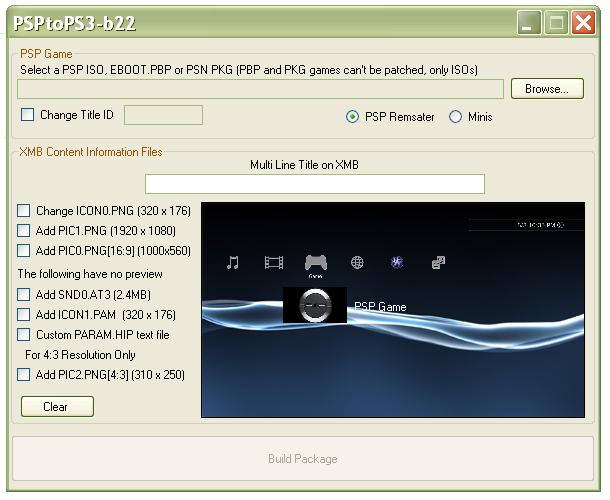
Task: Enable the Change Title ID checkbox
Action: tap(28, 115)
